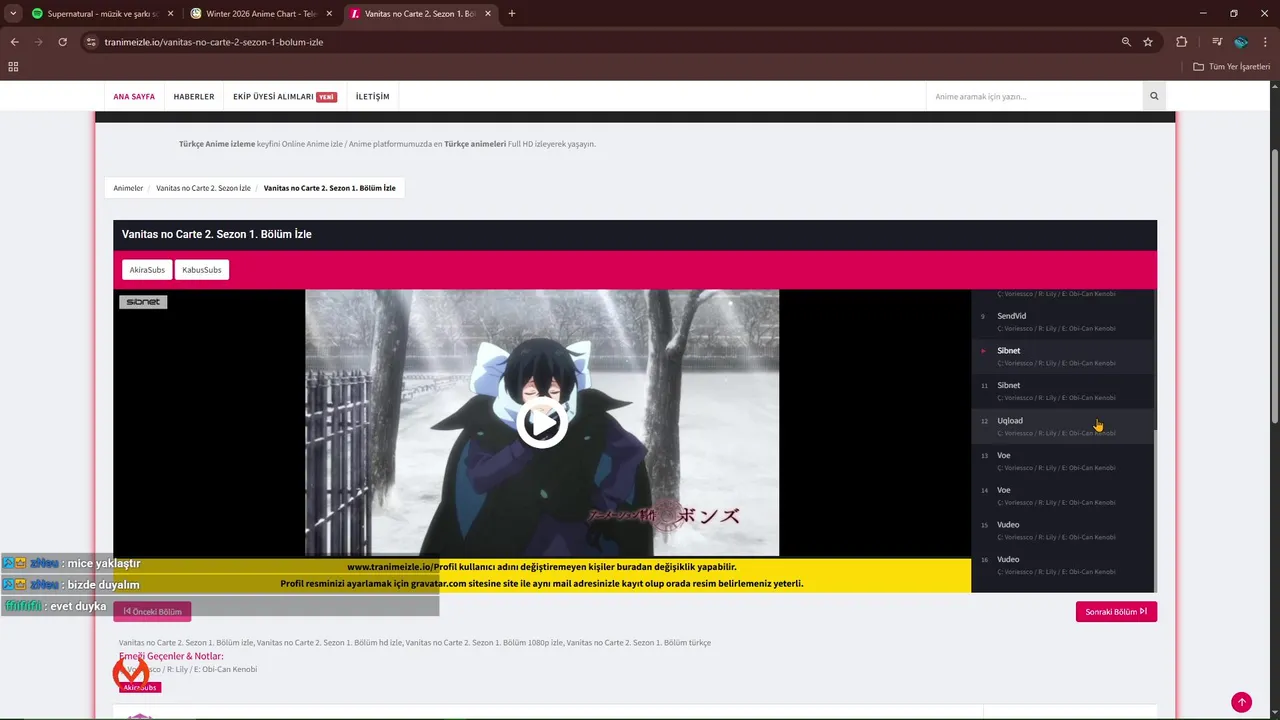
Task: Open the tab search dropdown arrow
Action: (x=13, y=14)
